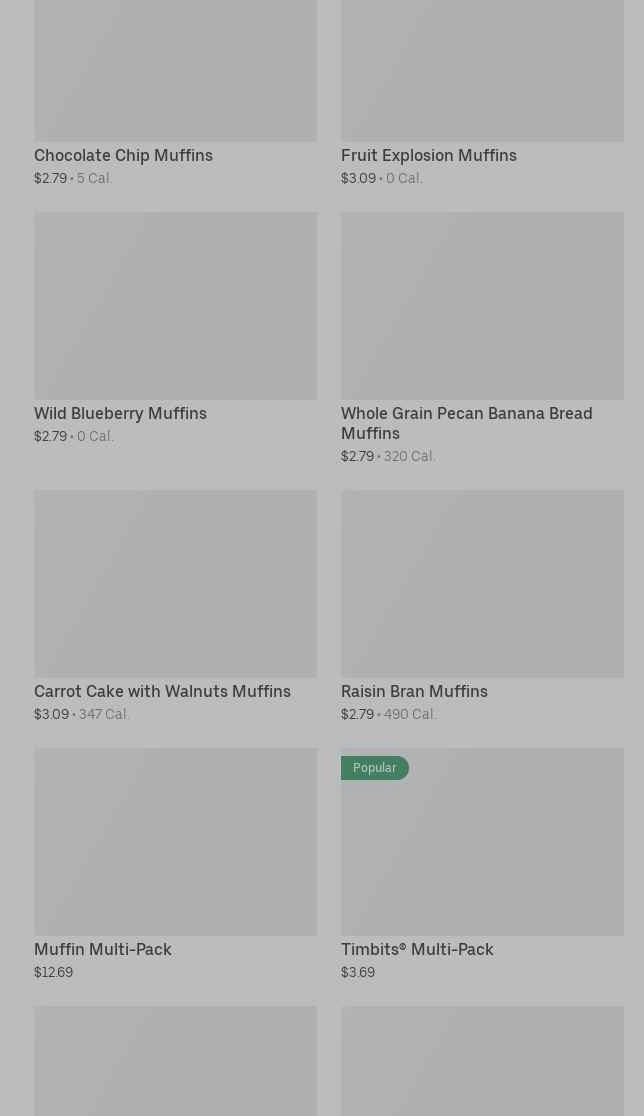Click the Raisin Bran 490 Cal. price line
The image size is (644, 1116).
[388, 715]
